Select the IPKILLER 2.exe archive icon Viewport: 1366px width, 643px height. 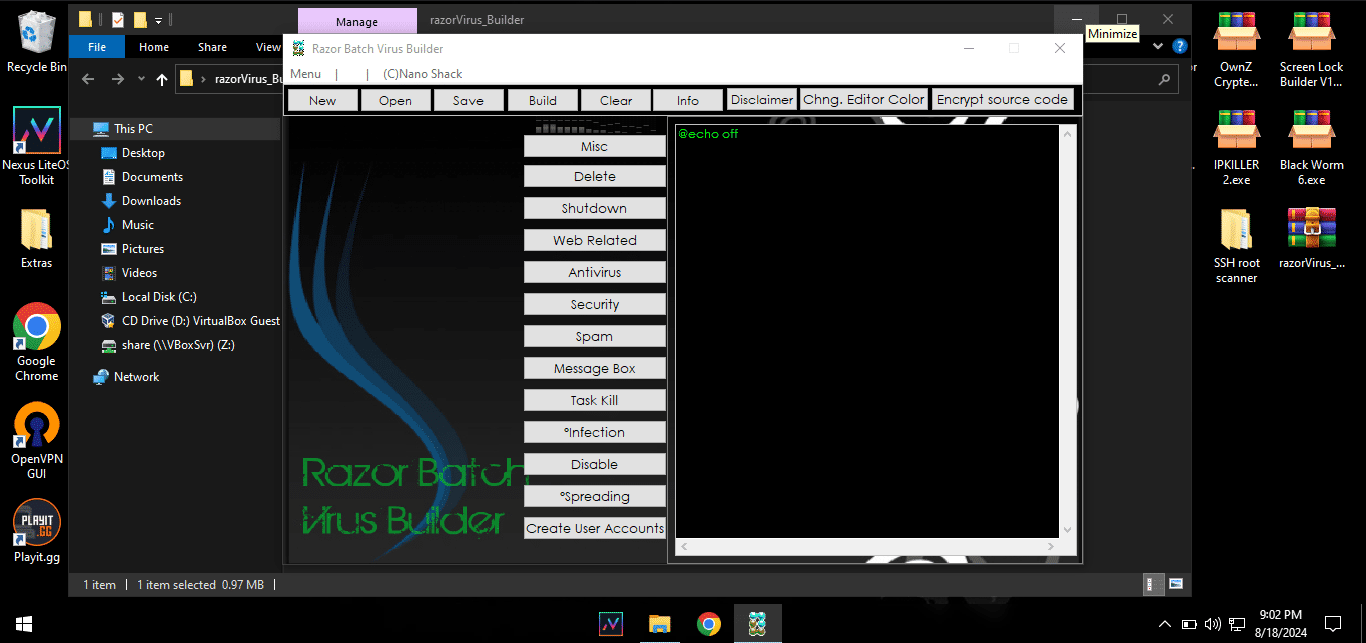pos(1236,147)
